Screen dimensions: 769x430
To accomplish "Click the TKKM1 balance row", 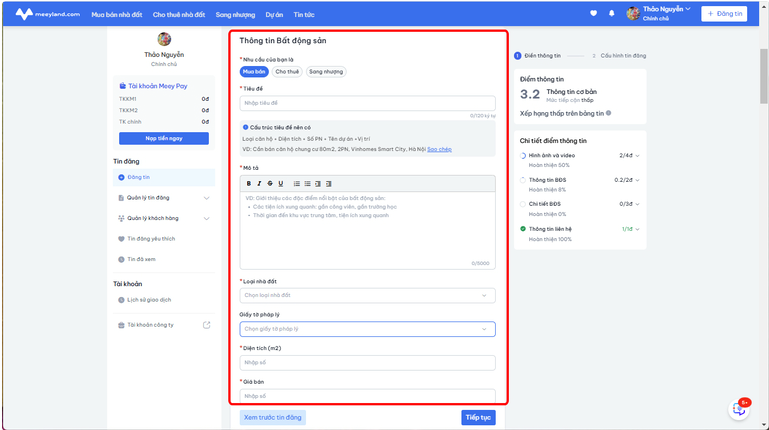I will click(x=164, y=99).
